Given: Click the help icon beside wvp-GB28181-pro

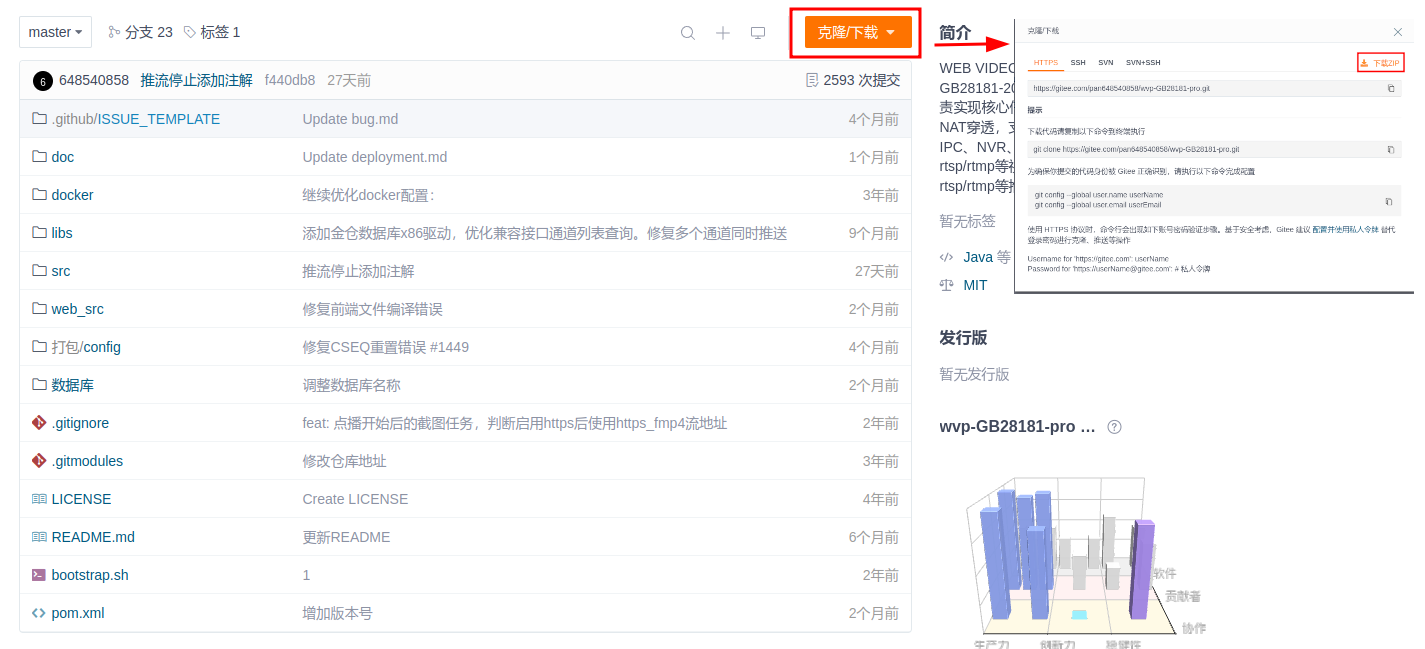Looking at the screenshot, I should tap(1114, 427).
